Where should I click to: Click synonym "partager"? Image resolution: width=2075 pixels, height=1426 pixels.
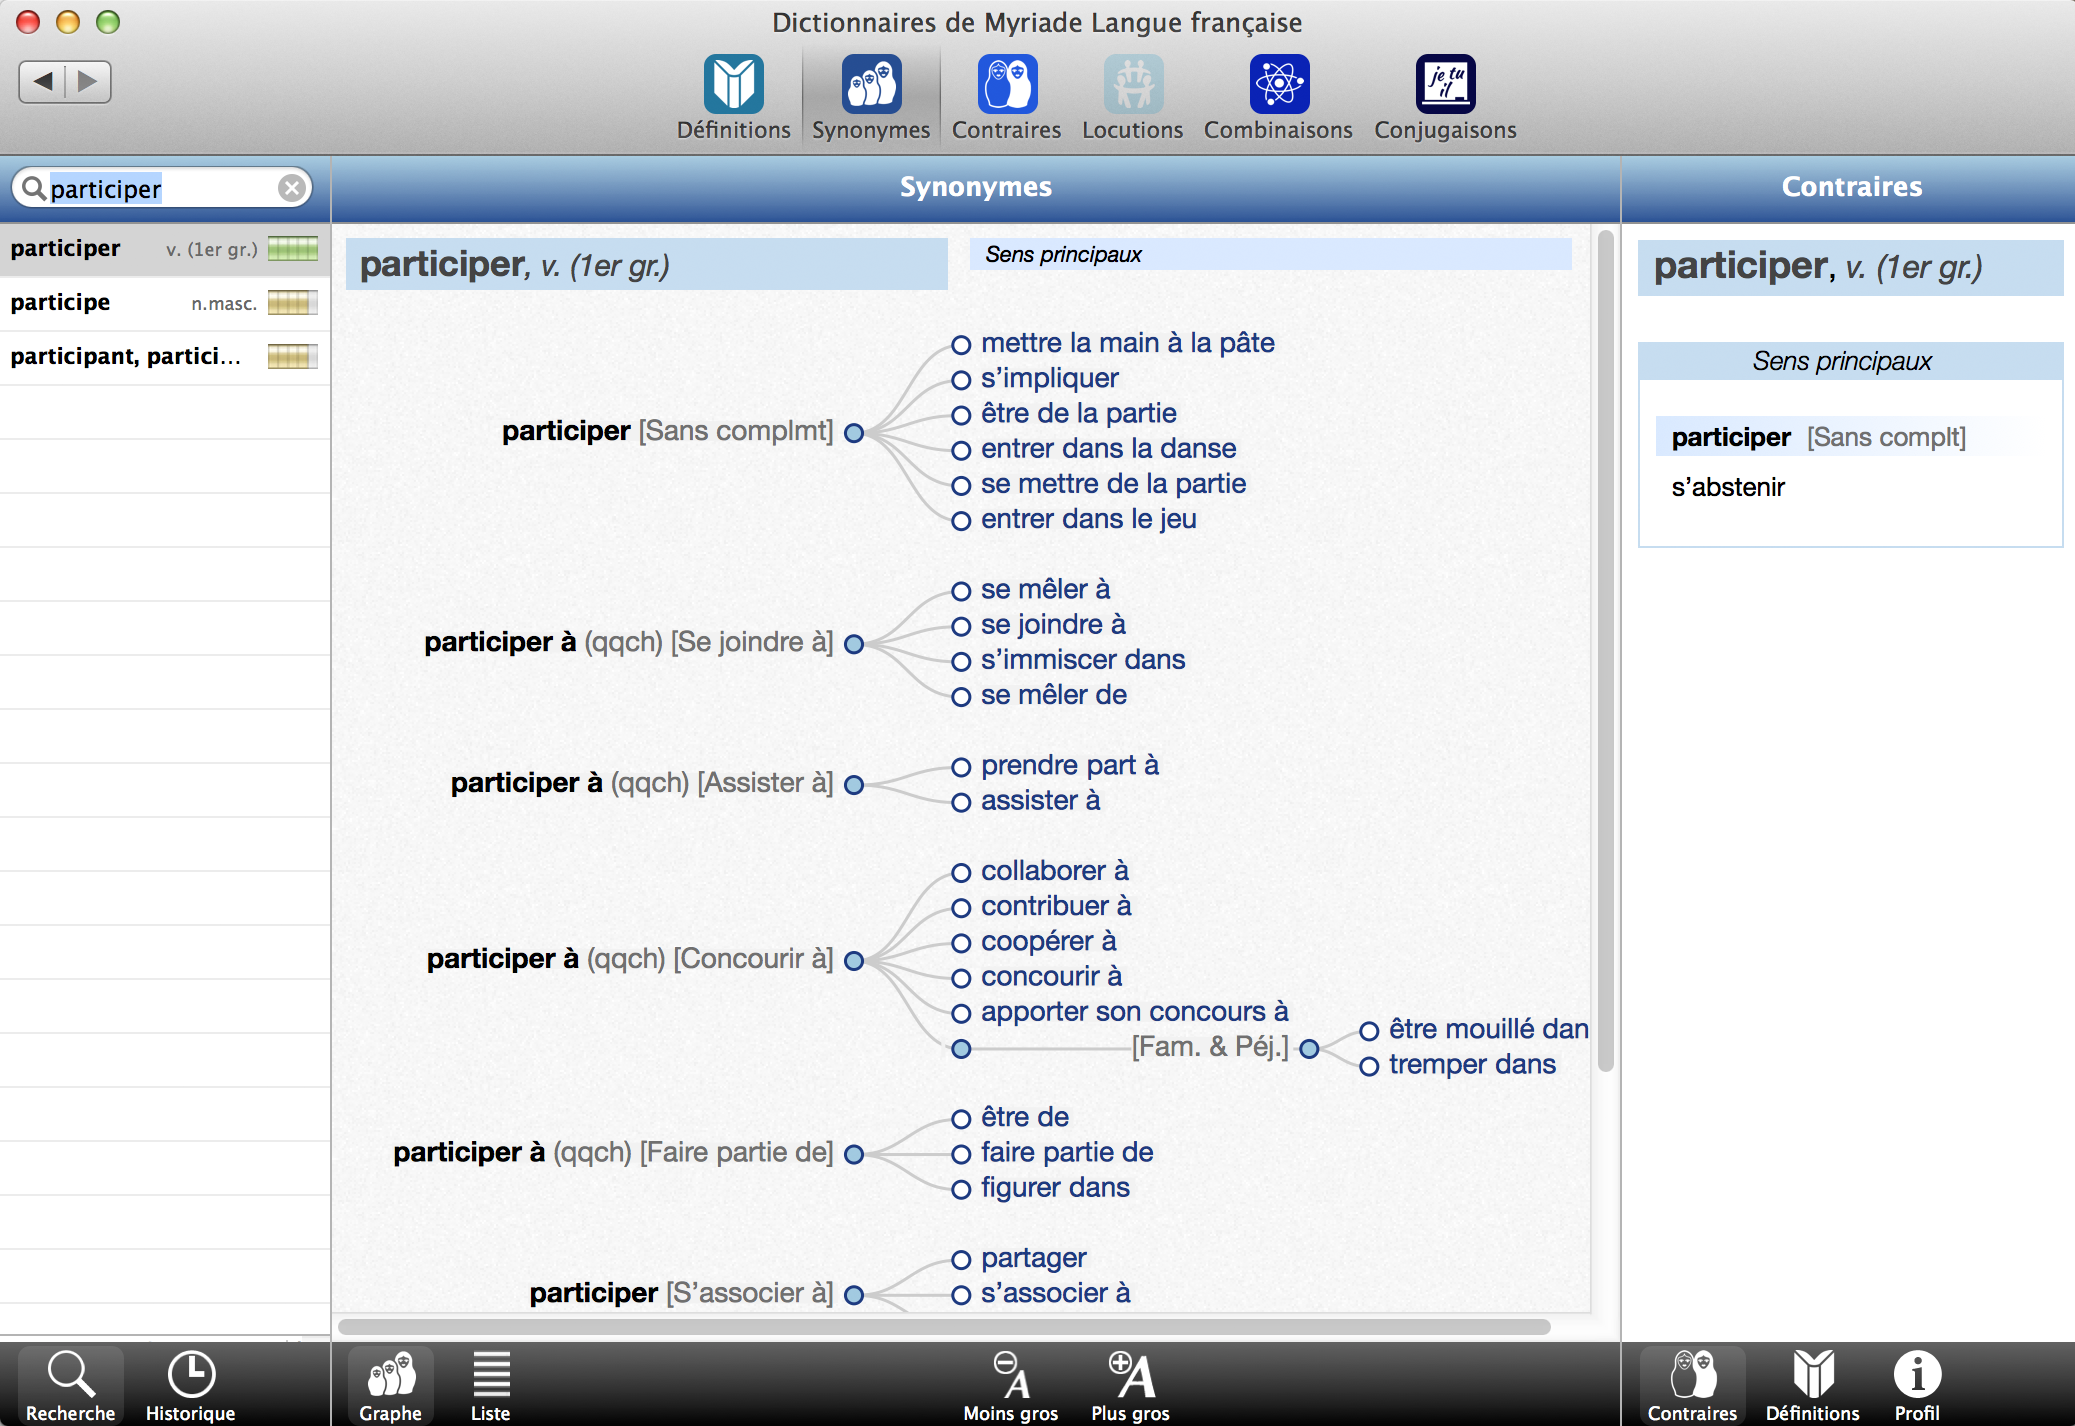coord(1033,1258)
